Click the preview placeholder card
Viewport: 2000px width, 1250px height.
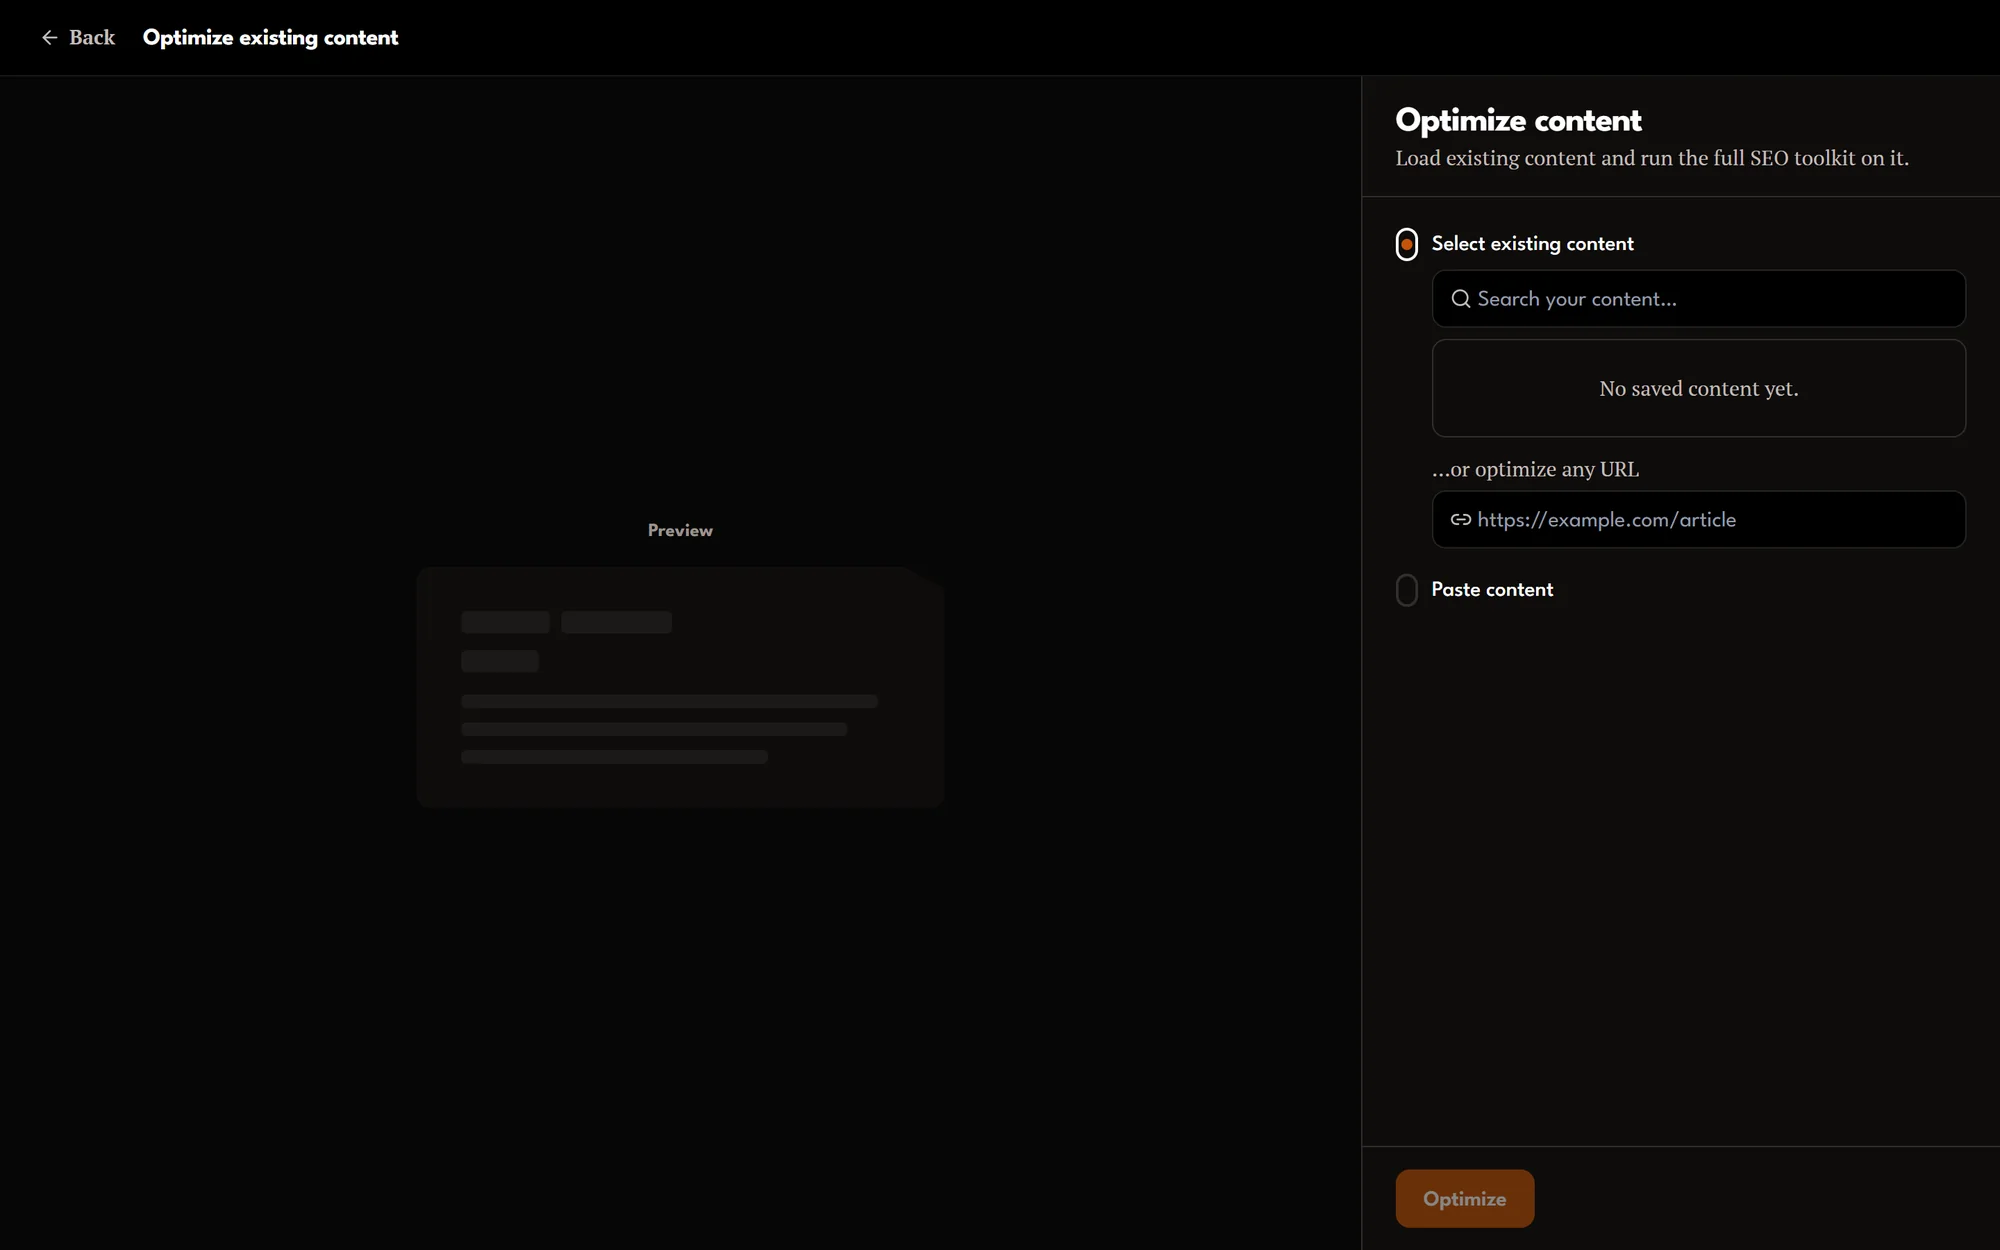[x=680, y=687]
